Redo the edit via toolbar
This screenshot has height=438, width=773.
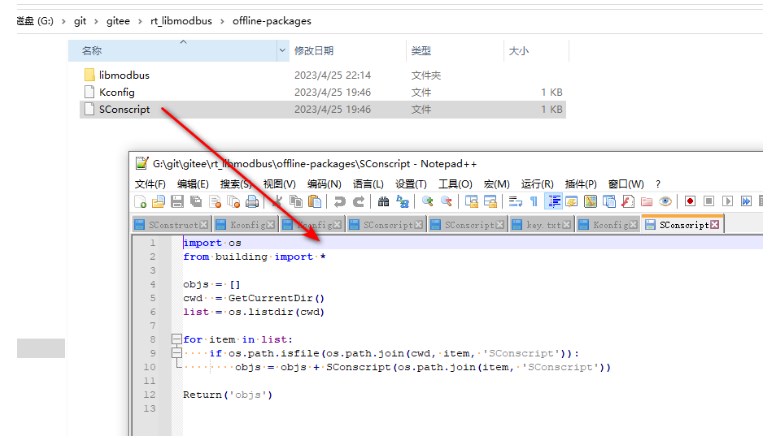(x=358, y=202)
